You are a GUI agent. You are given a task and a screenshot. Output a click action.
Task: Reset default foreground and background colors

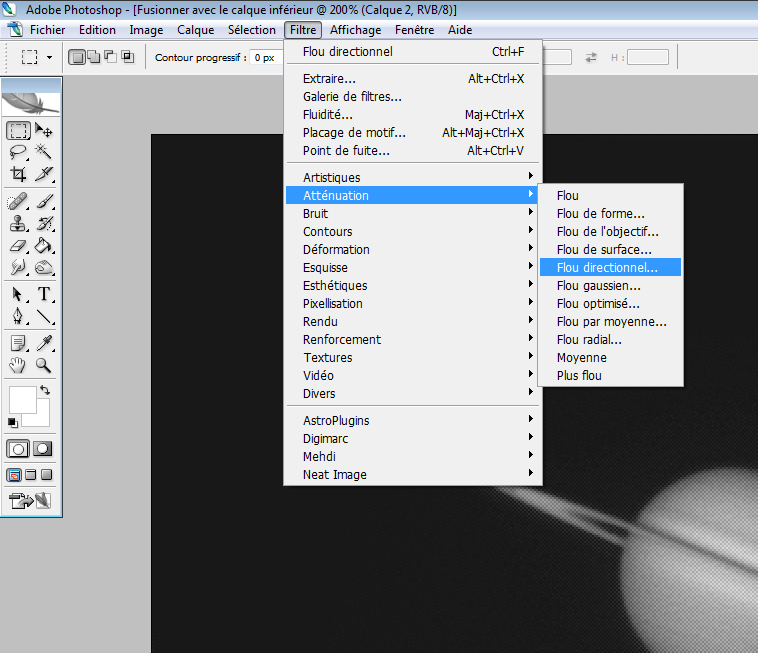(x=13, y=423)
